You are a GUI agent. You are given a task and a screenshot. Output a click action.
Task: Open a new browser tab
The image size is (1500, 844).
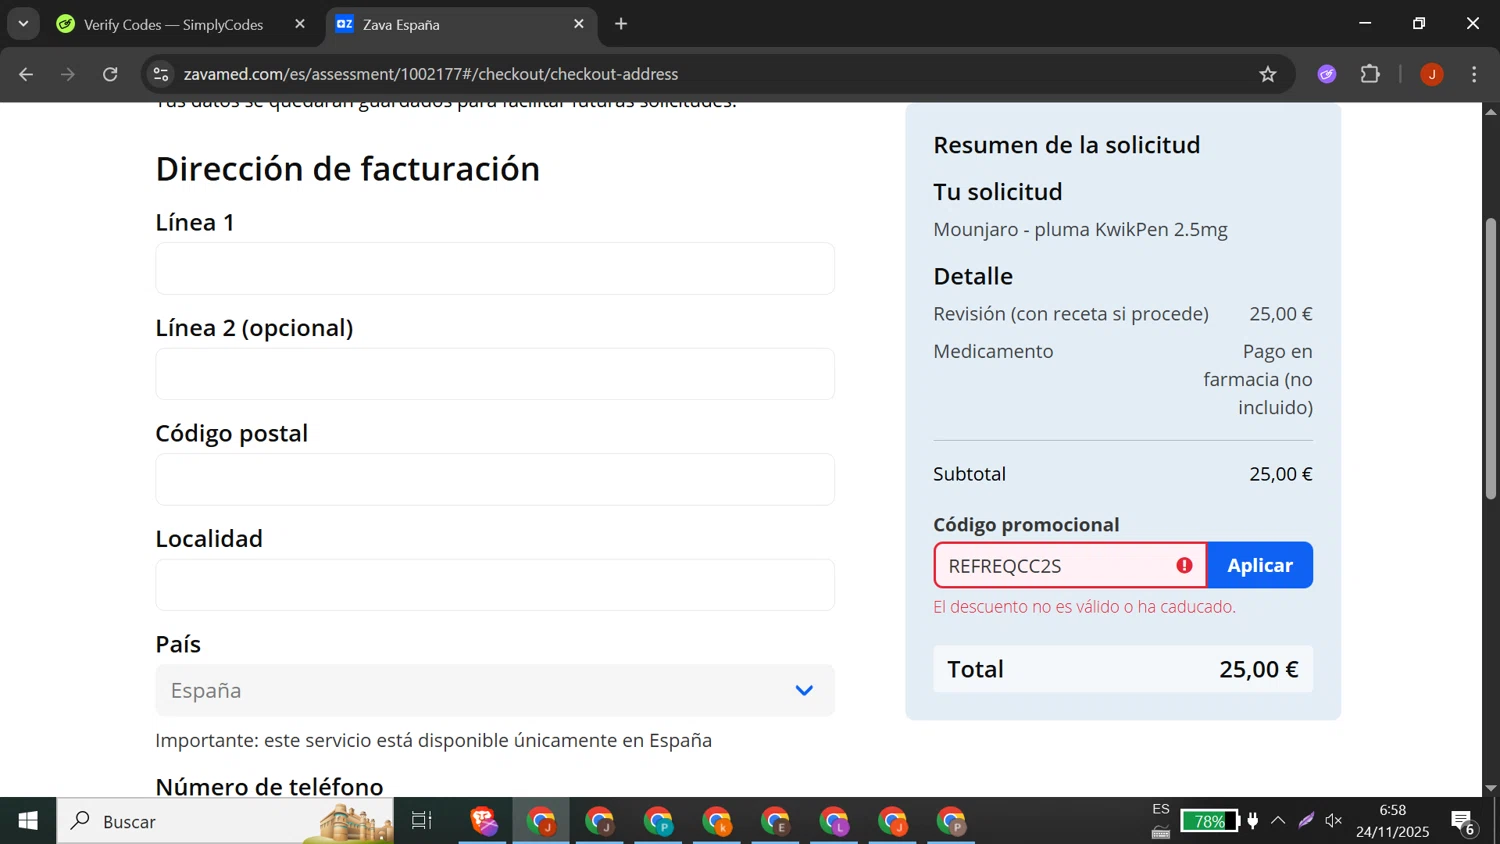coord(621,24)
